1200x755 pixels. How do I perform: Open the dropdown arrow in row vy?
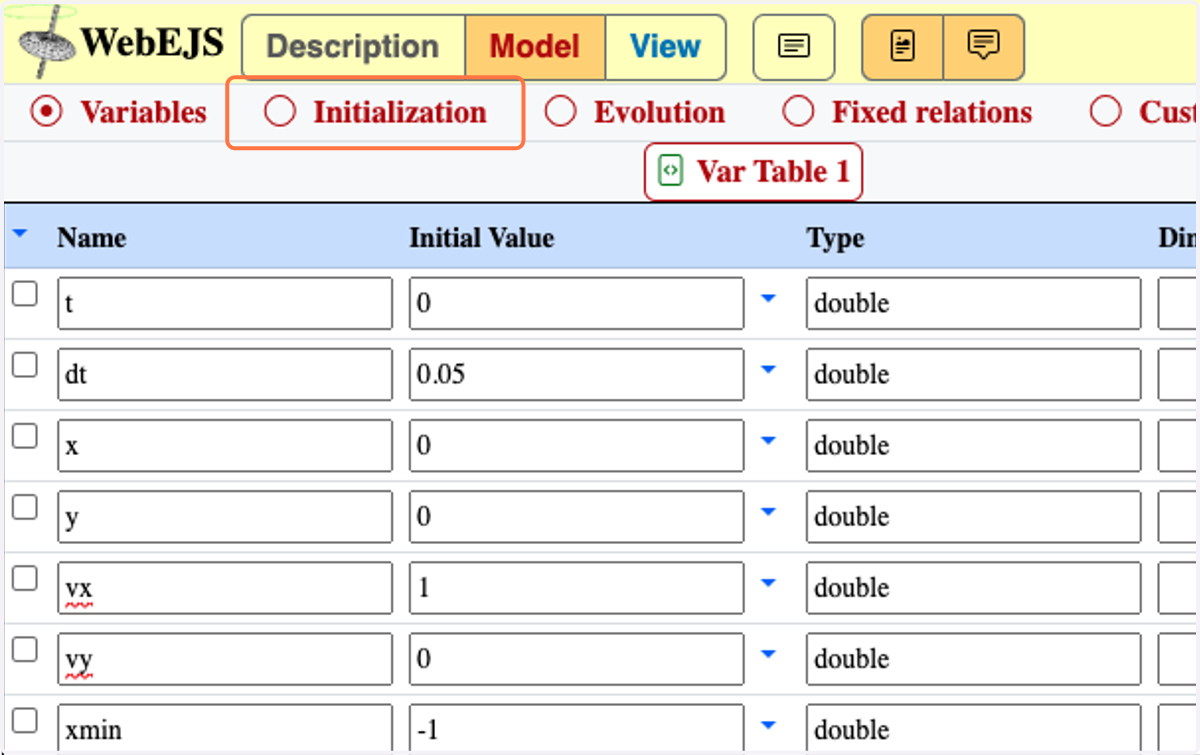768,654
